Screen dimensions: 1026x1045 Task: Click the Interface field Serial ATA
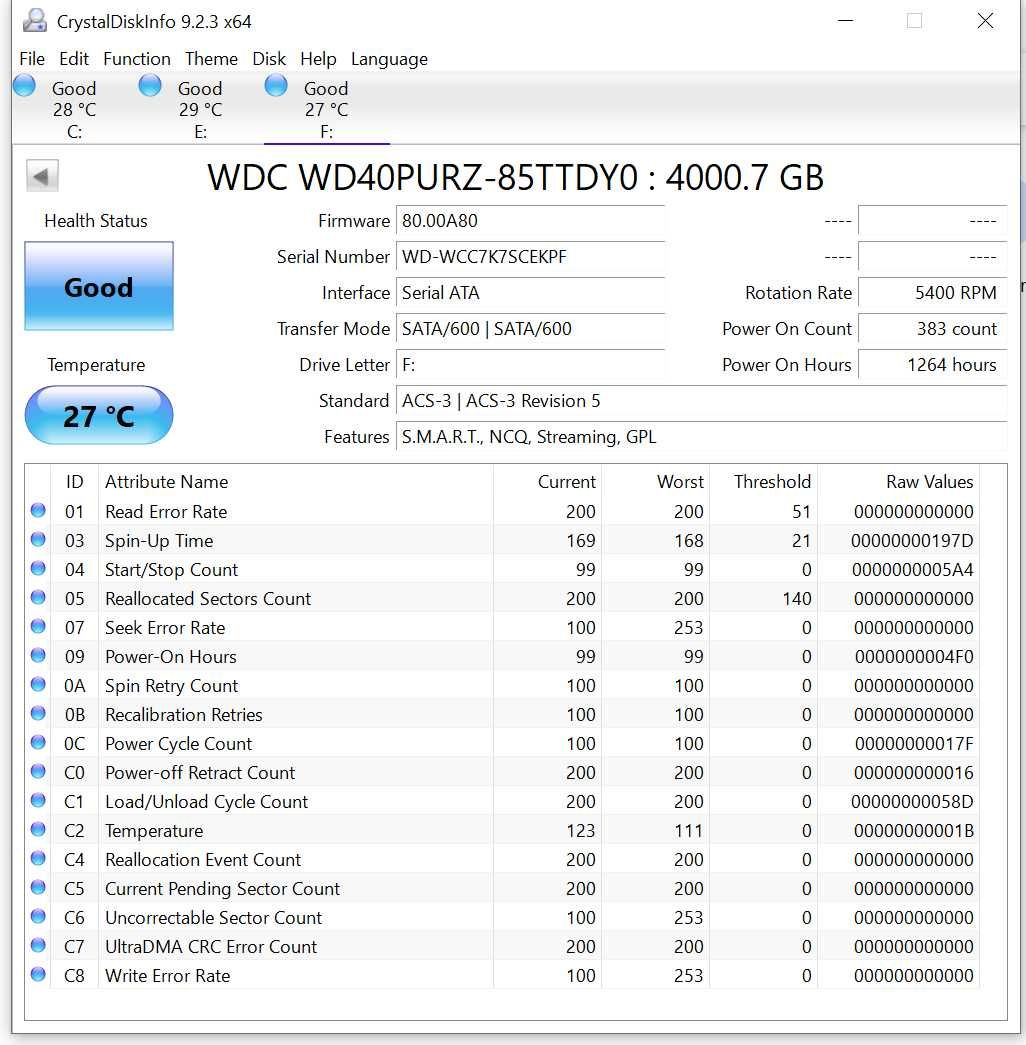pos(531,293)
